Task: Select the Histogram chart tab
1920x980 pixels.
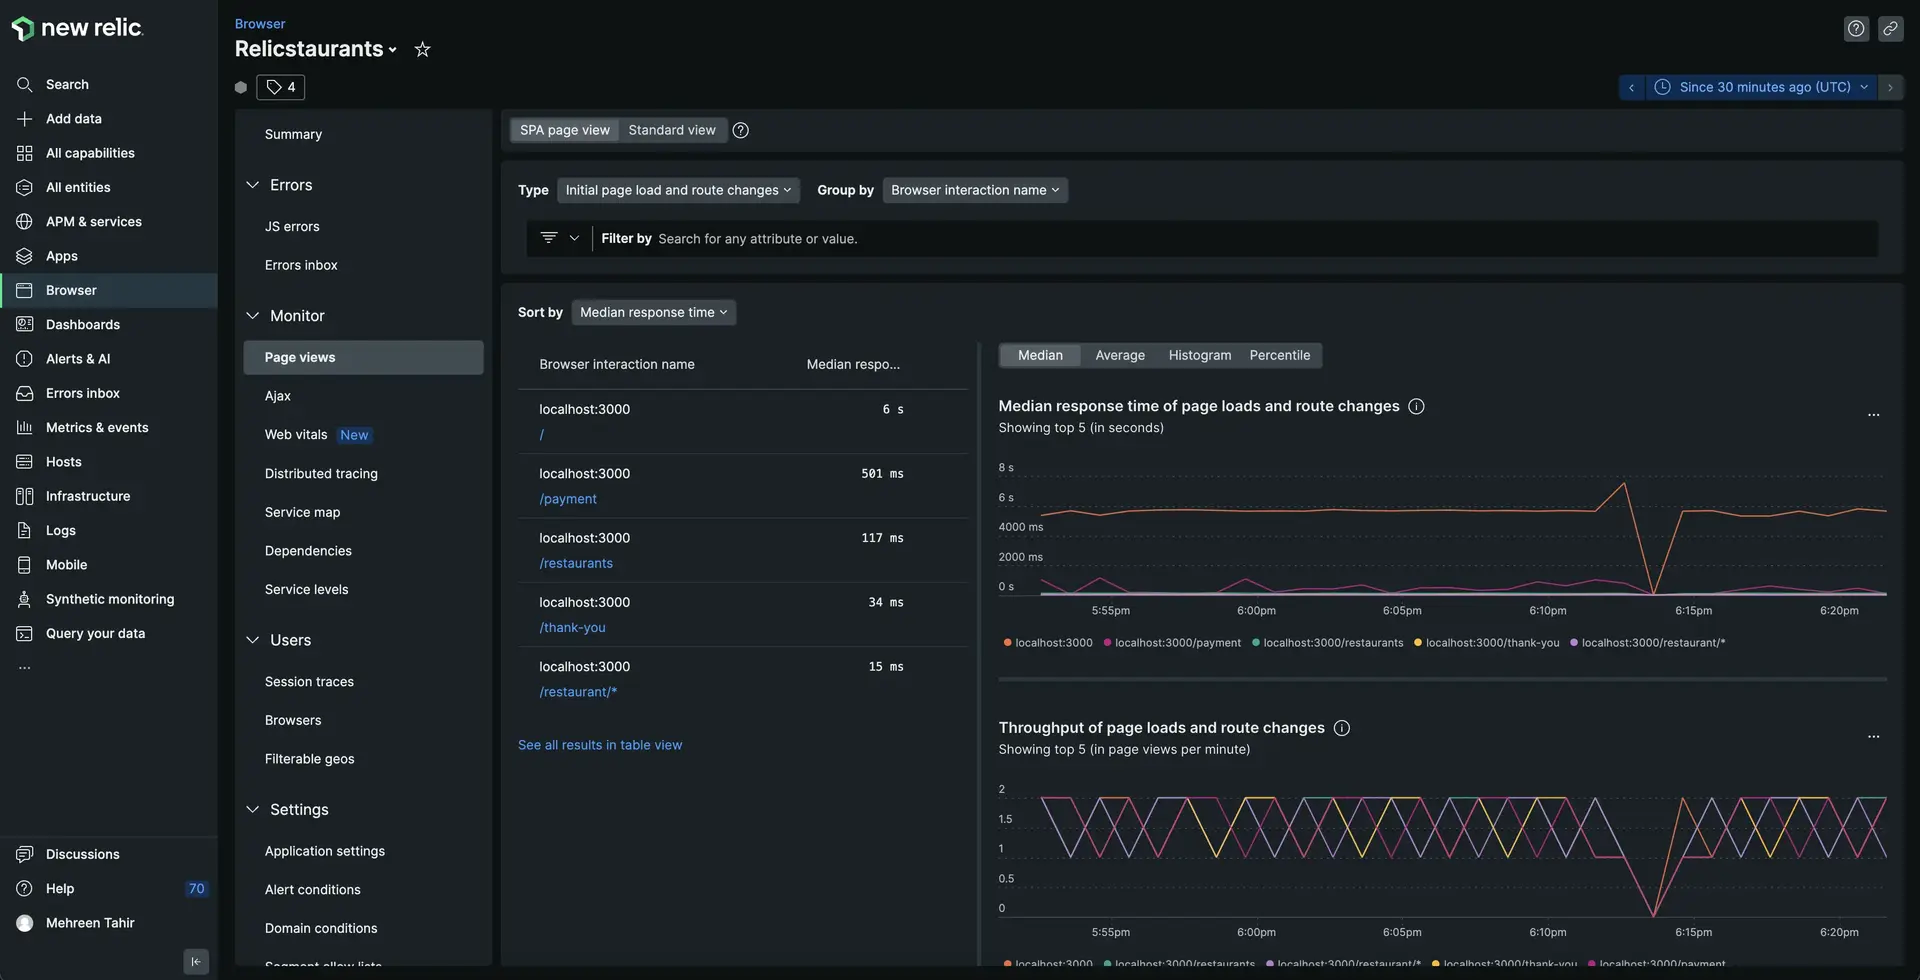Action: pos(1200,356)
